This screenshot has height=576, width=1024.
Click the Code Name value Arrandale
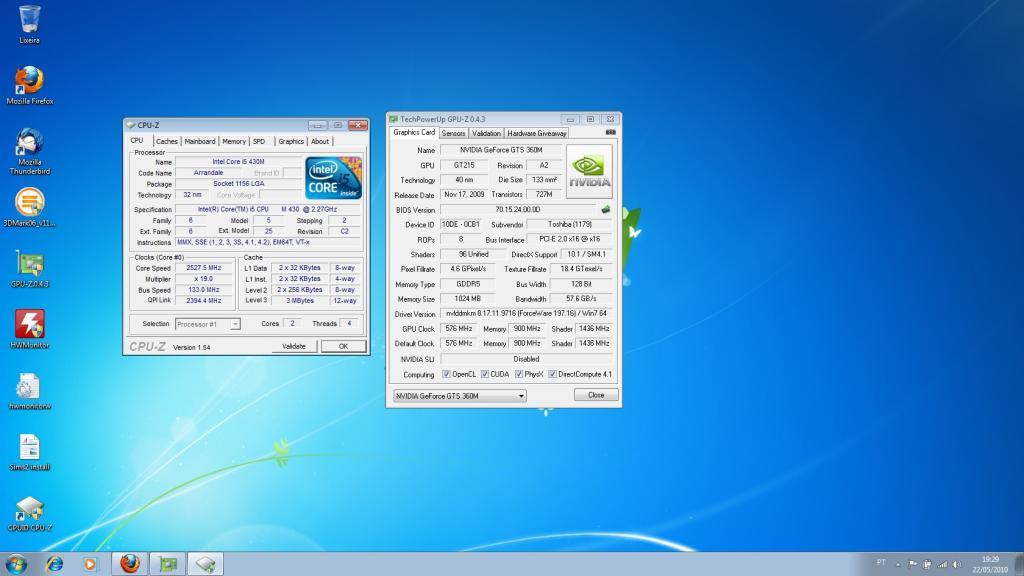(x=208, y=173)
